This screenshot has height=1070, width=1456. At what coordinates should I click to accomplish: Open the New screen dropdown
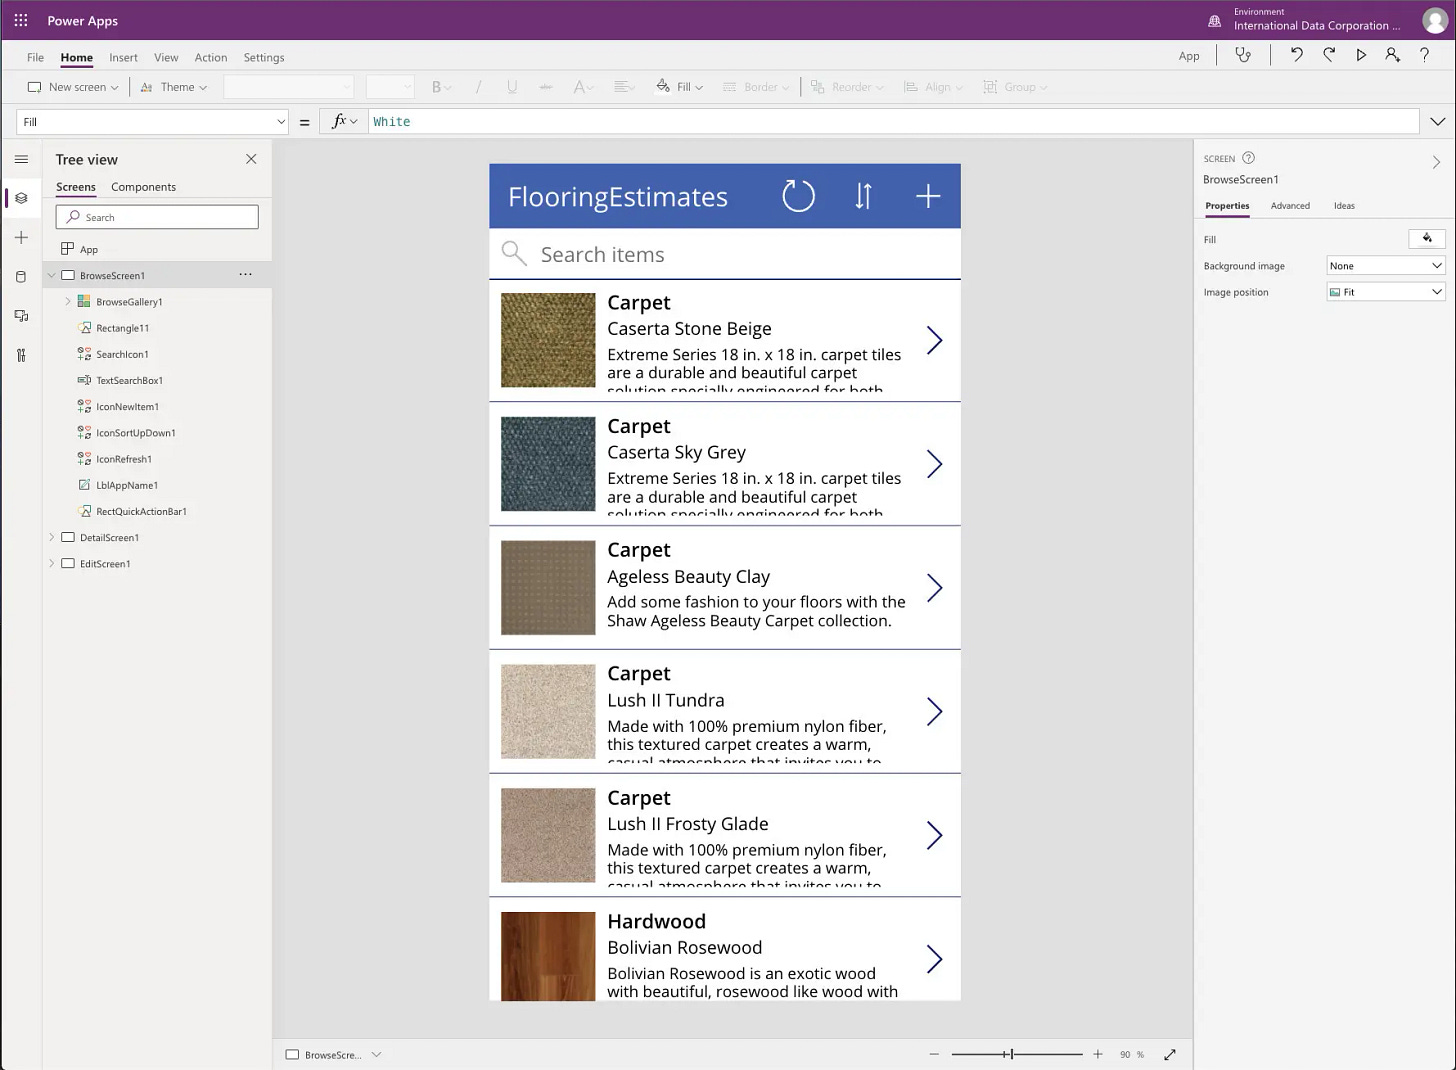tap(73, 87)
